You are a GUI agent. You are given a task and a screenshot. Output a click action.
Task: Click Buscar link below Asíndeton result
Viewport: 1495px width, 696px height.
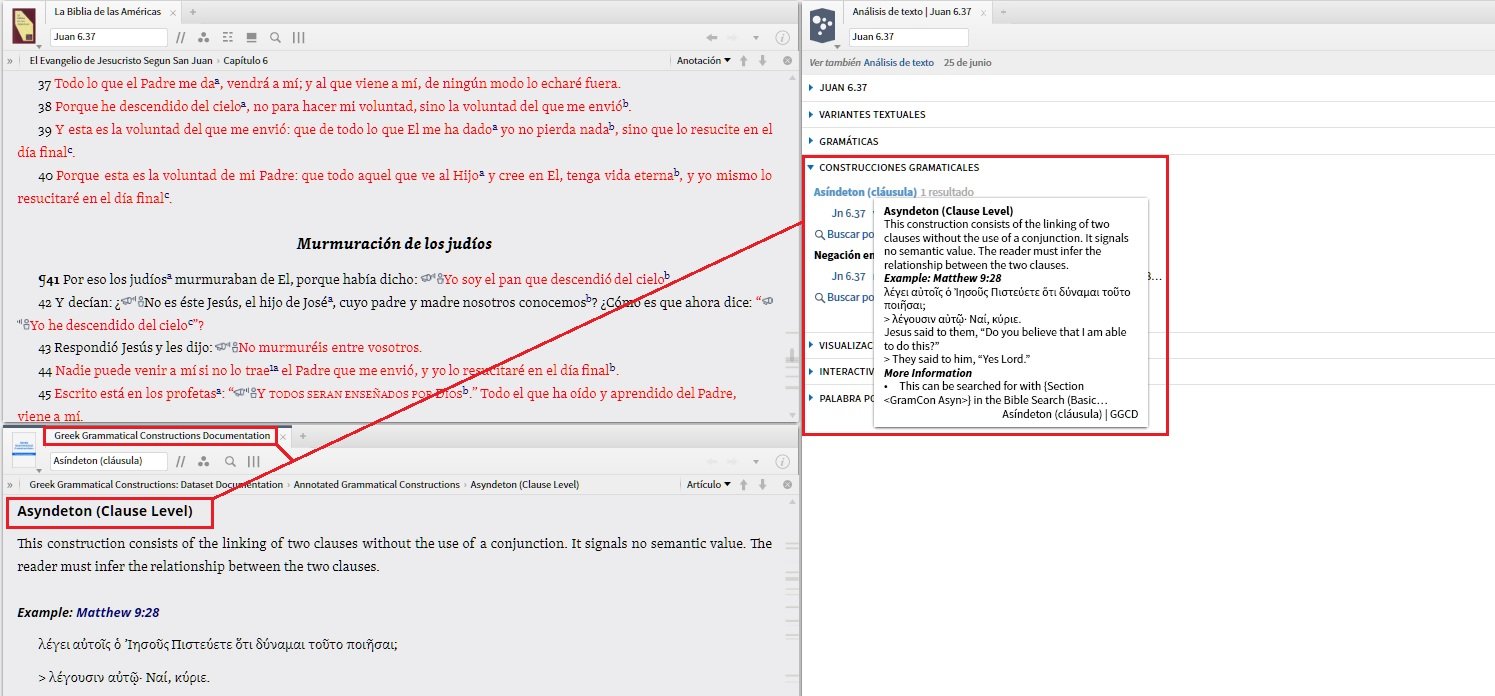843,234
